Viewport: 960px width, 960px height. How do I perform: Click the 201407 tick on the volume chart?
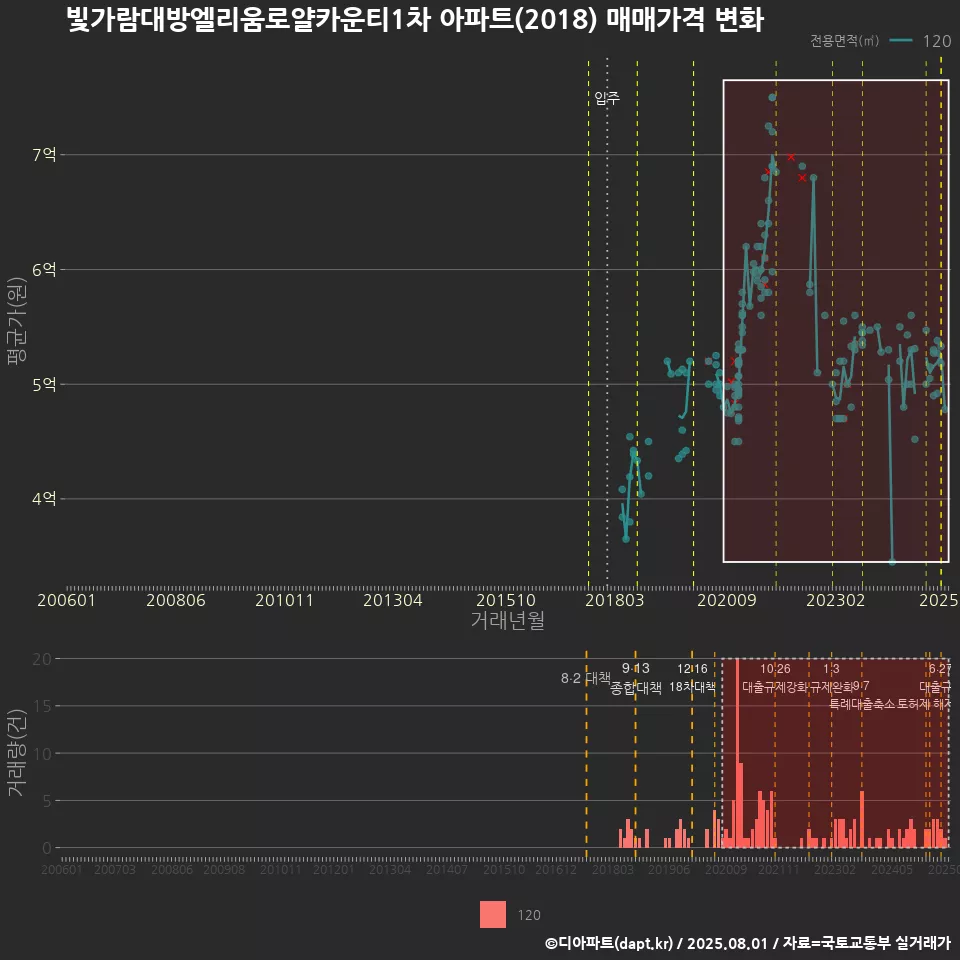446,869
